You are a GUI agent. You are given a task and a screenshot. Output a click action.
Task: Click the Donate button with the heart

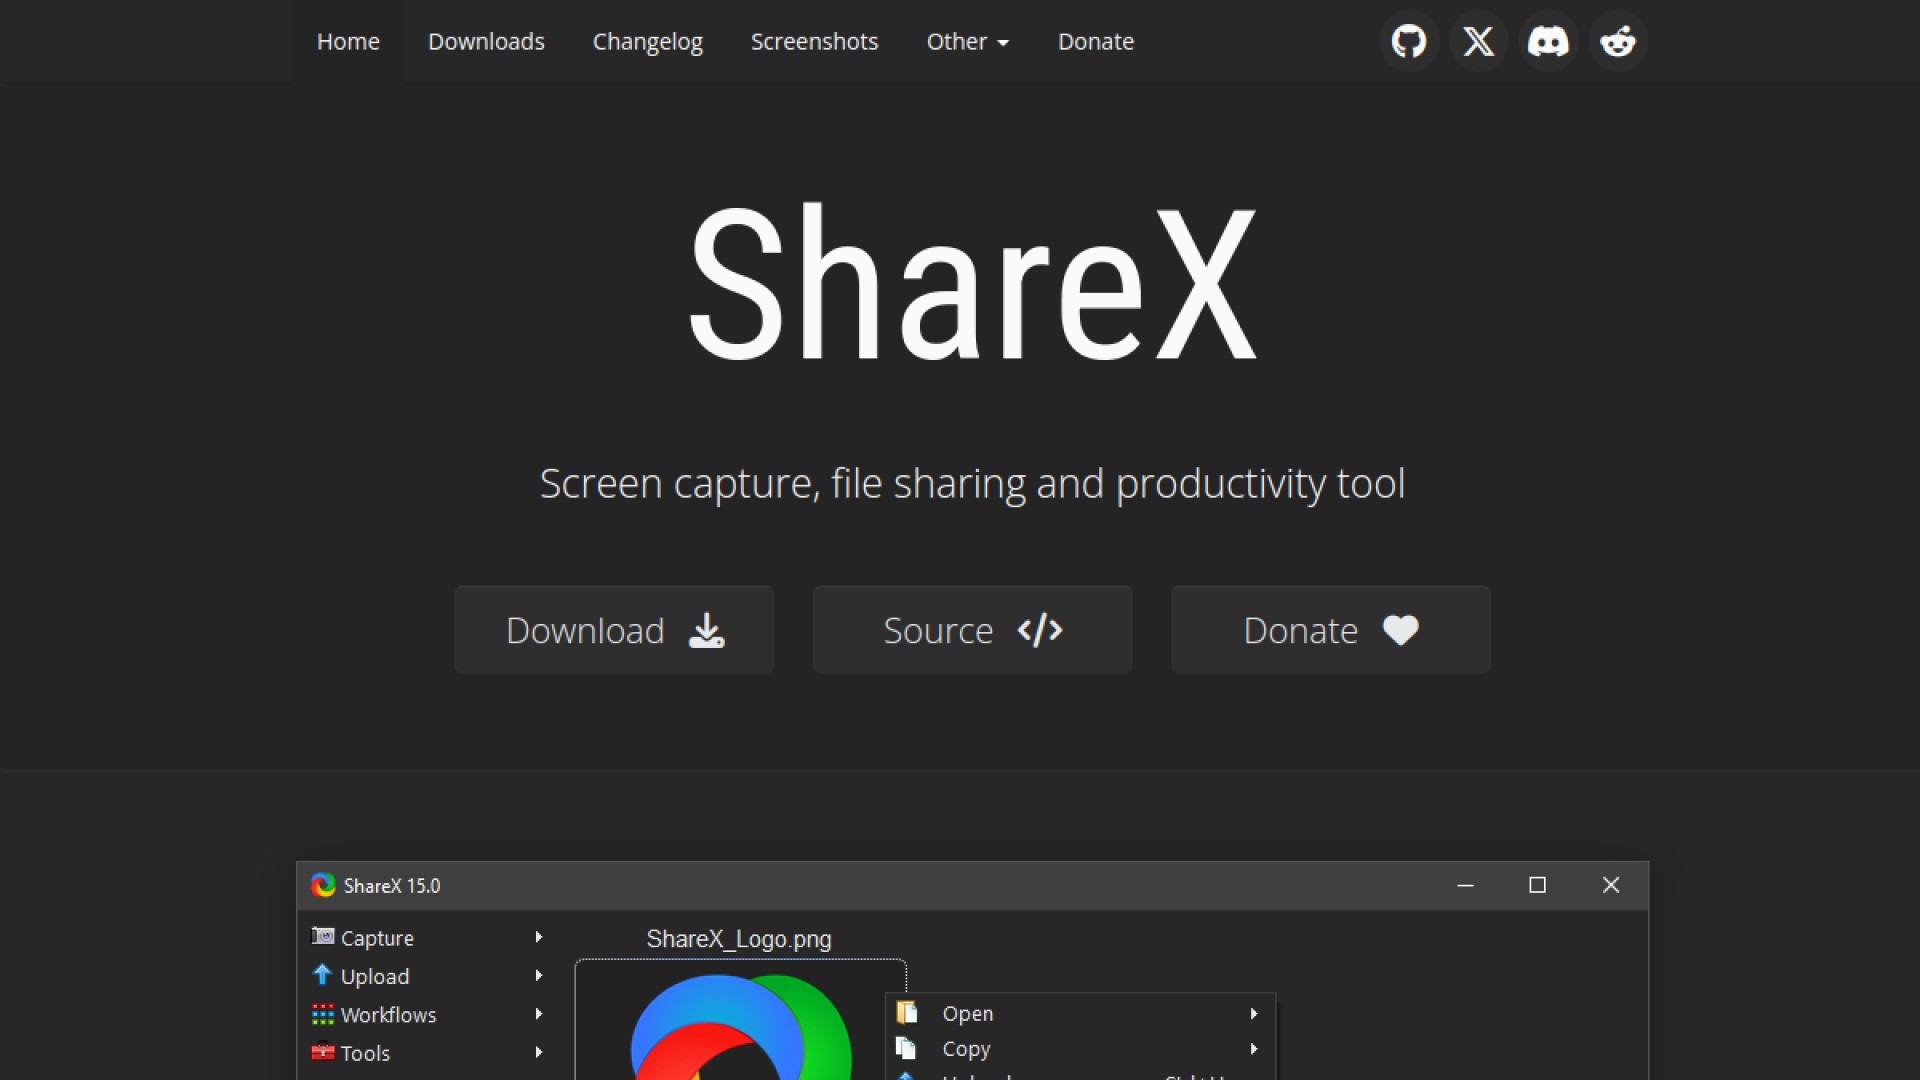[1330, 629]
